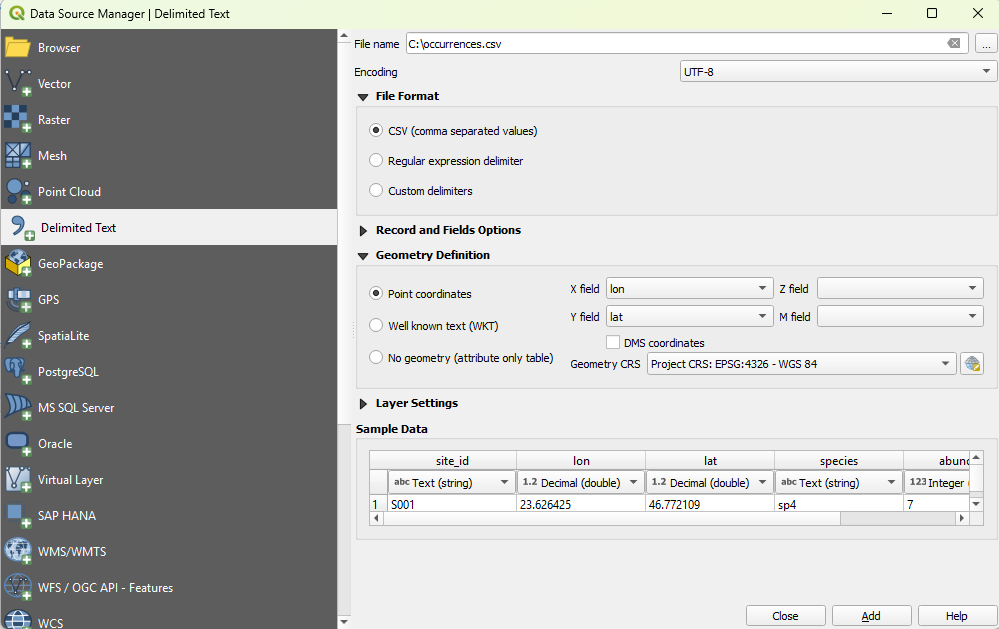Select No geometry (attribute only table)
Screen dimensions: 999x629
(x=376, y=358)
